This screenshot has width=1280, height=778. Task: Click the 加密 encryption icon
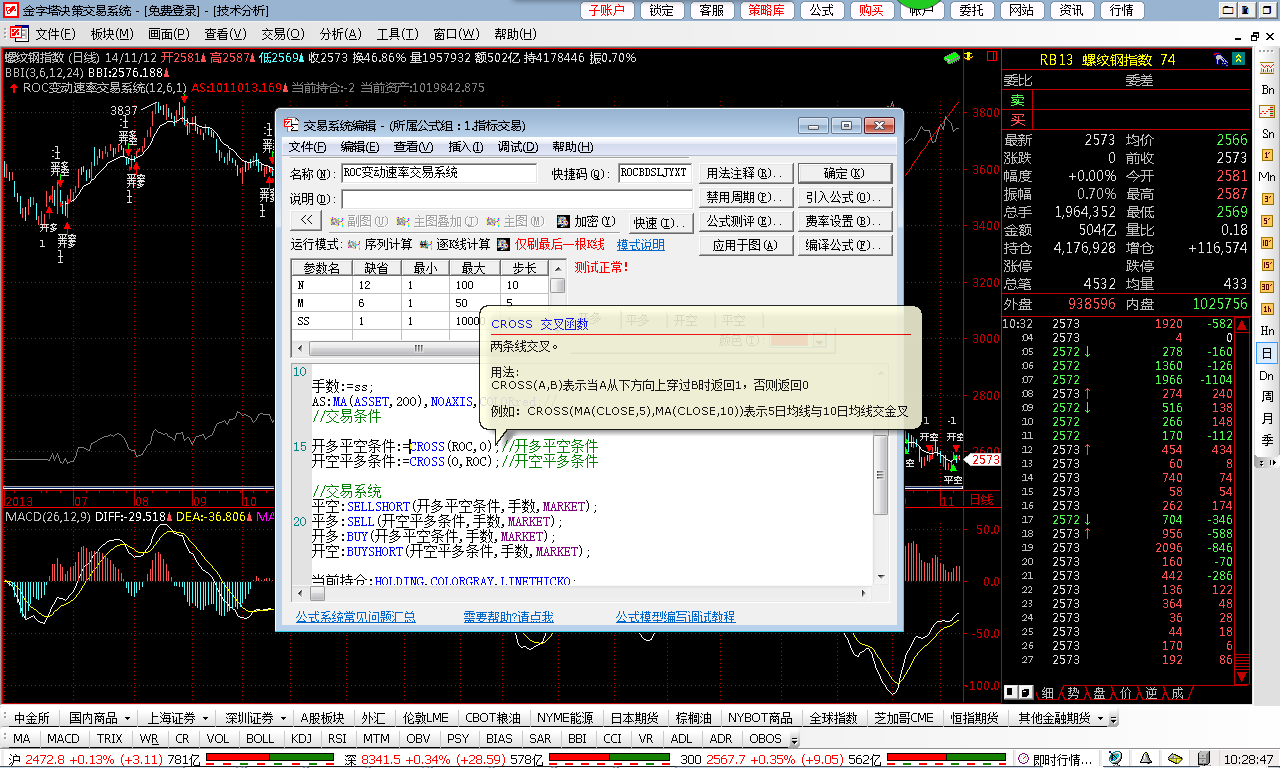click(563, 222)
